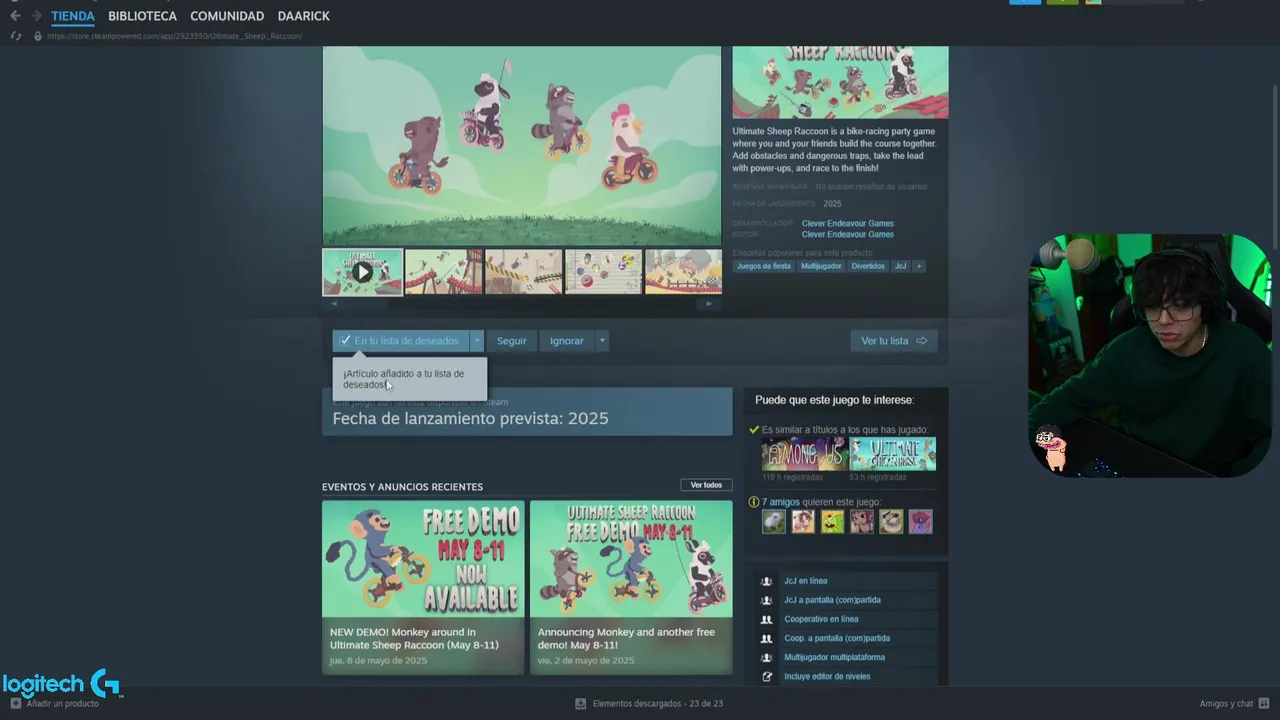This screenshot has width=1280, height=720.
Task: Click the store page URL field
Action: pos(175,36)
